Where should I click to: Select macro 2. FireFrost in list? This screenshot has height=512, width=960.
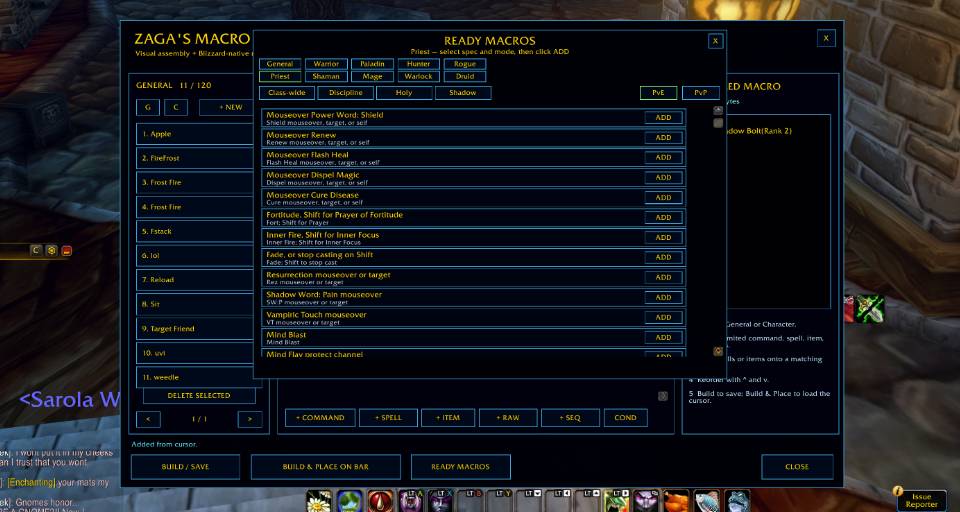[x=195, y=158]
